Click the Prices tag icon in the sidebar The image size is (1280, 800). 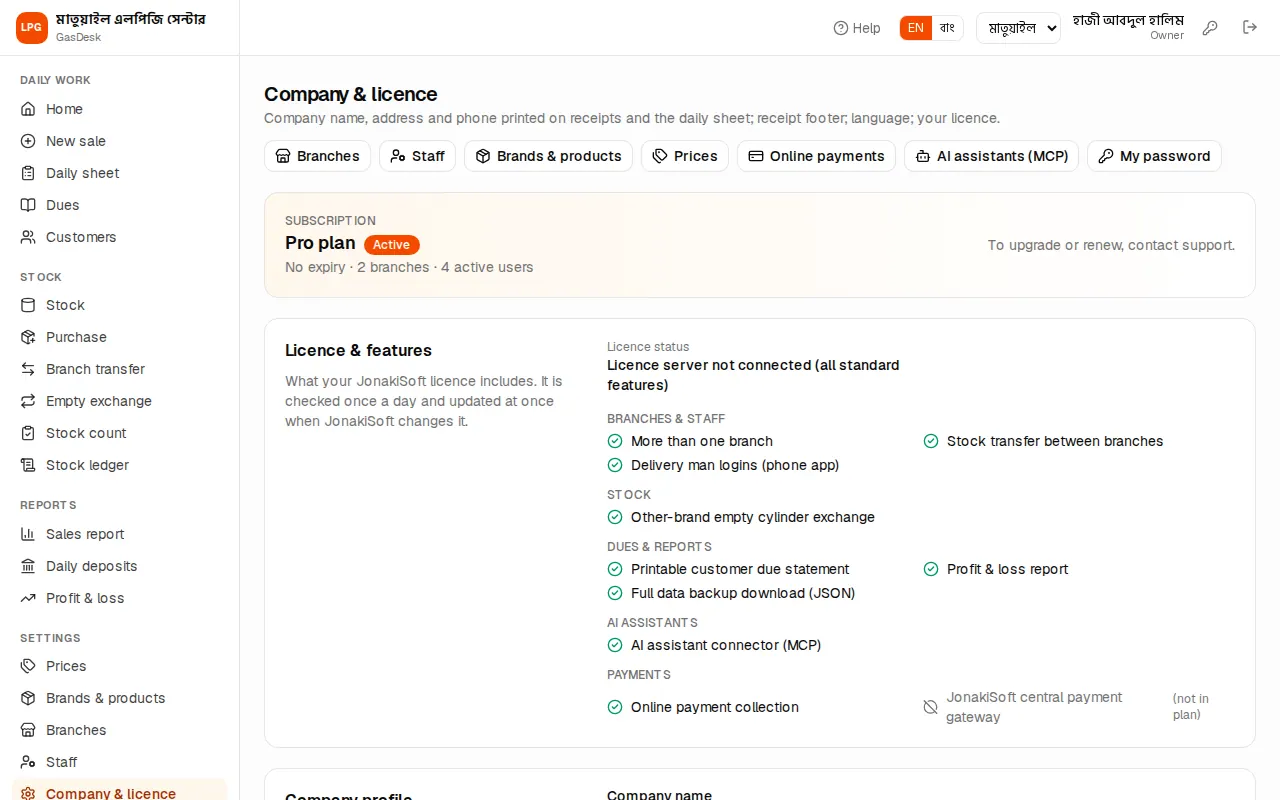pyautogui.click(x=28, y=666)
